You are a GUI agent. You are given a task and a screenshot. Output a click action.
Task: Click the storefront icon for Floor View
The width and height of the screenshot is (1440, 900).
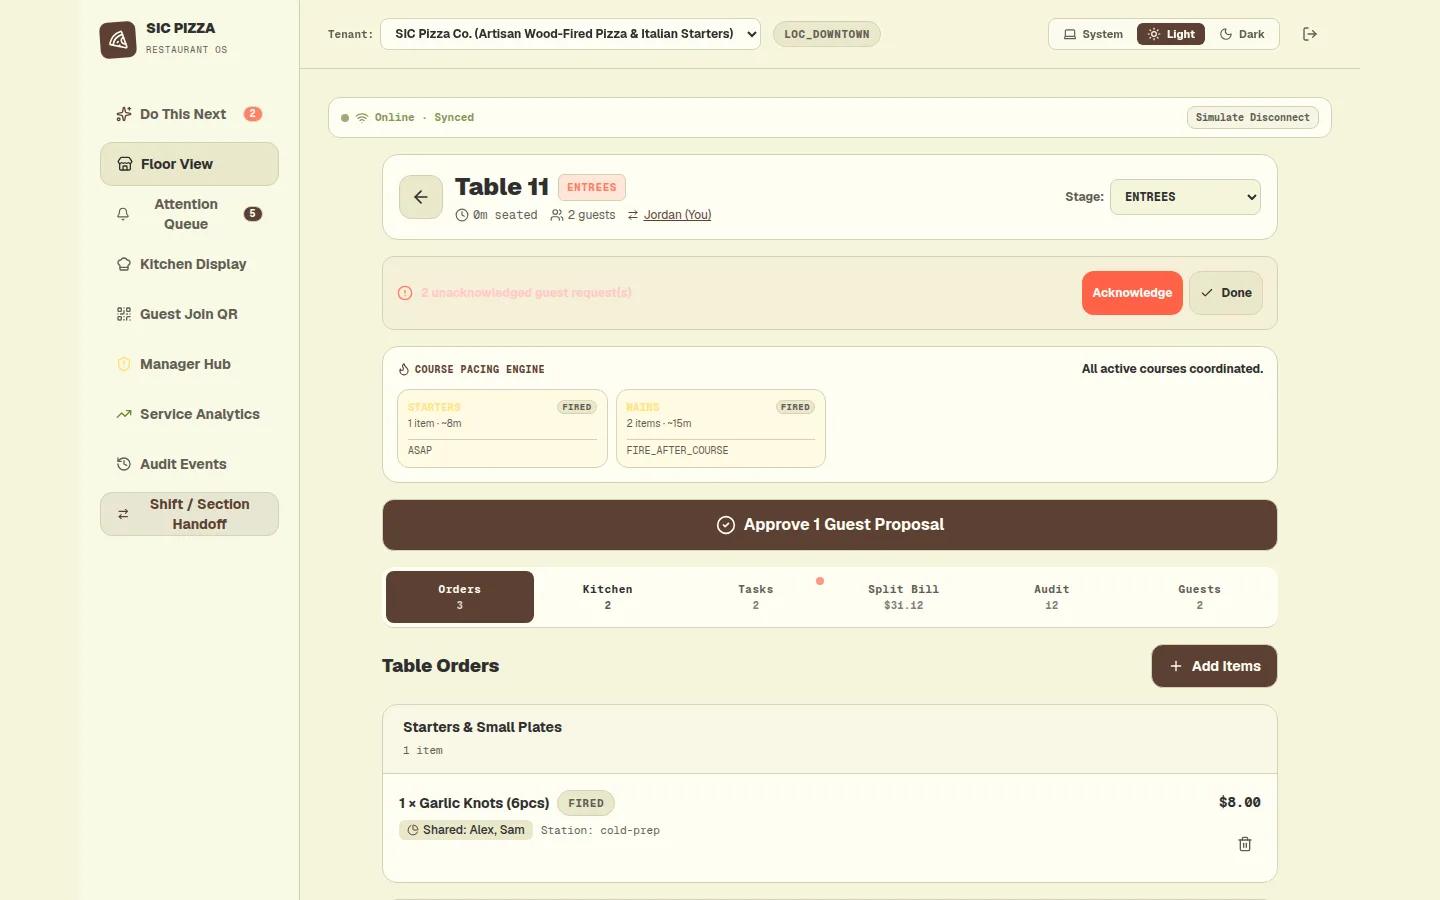125,164
